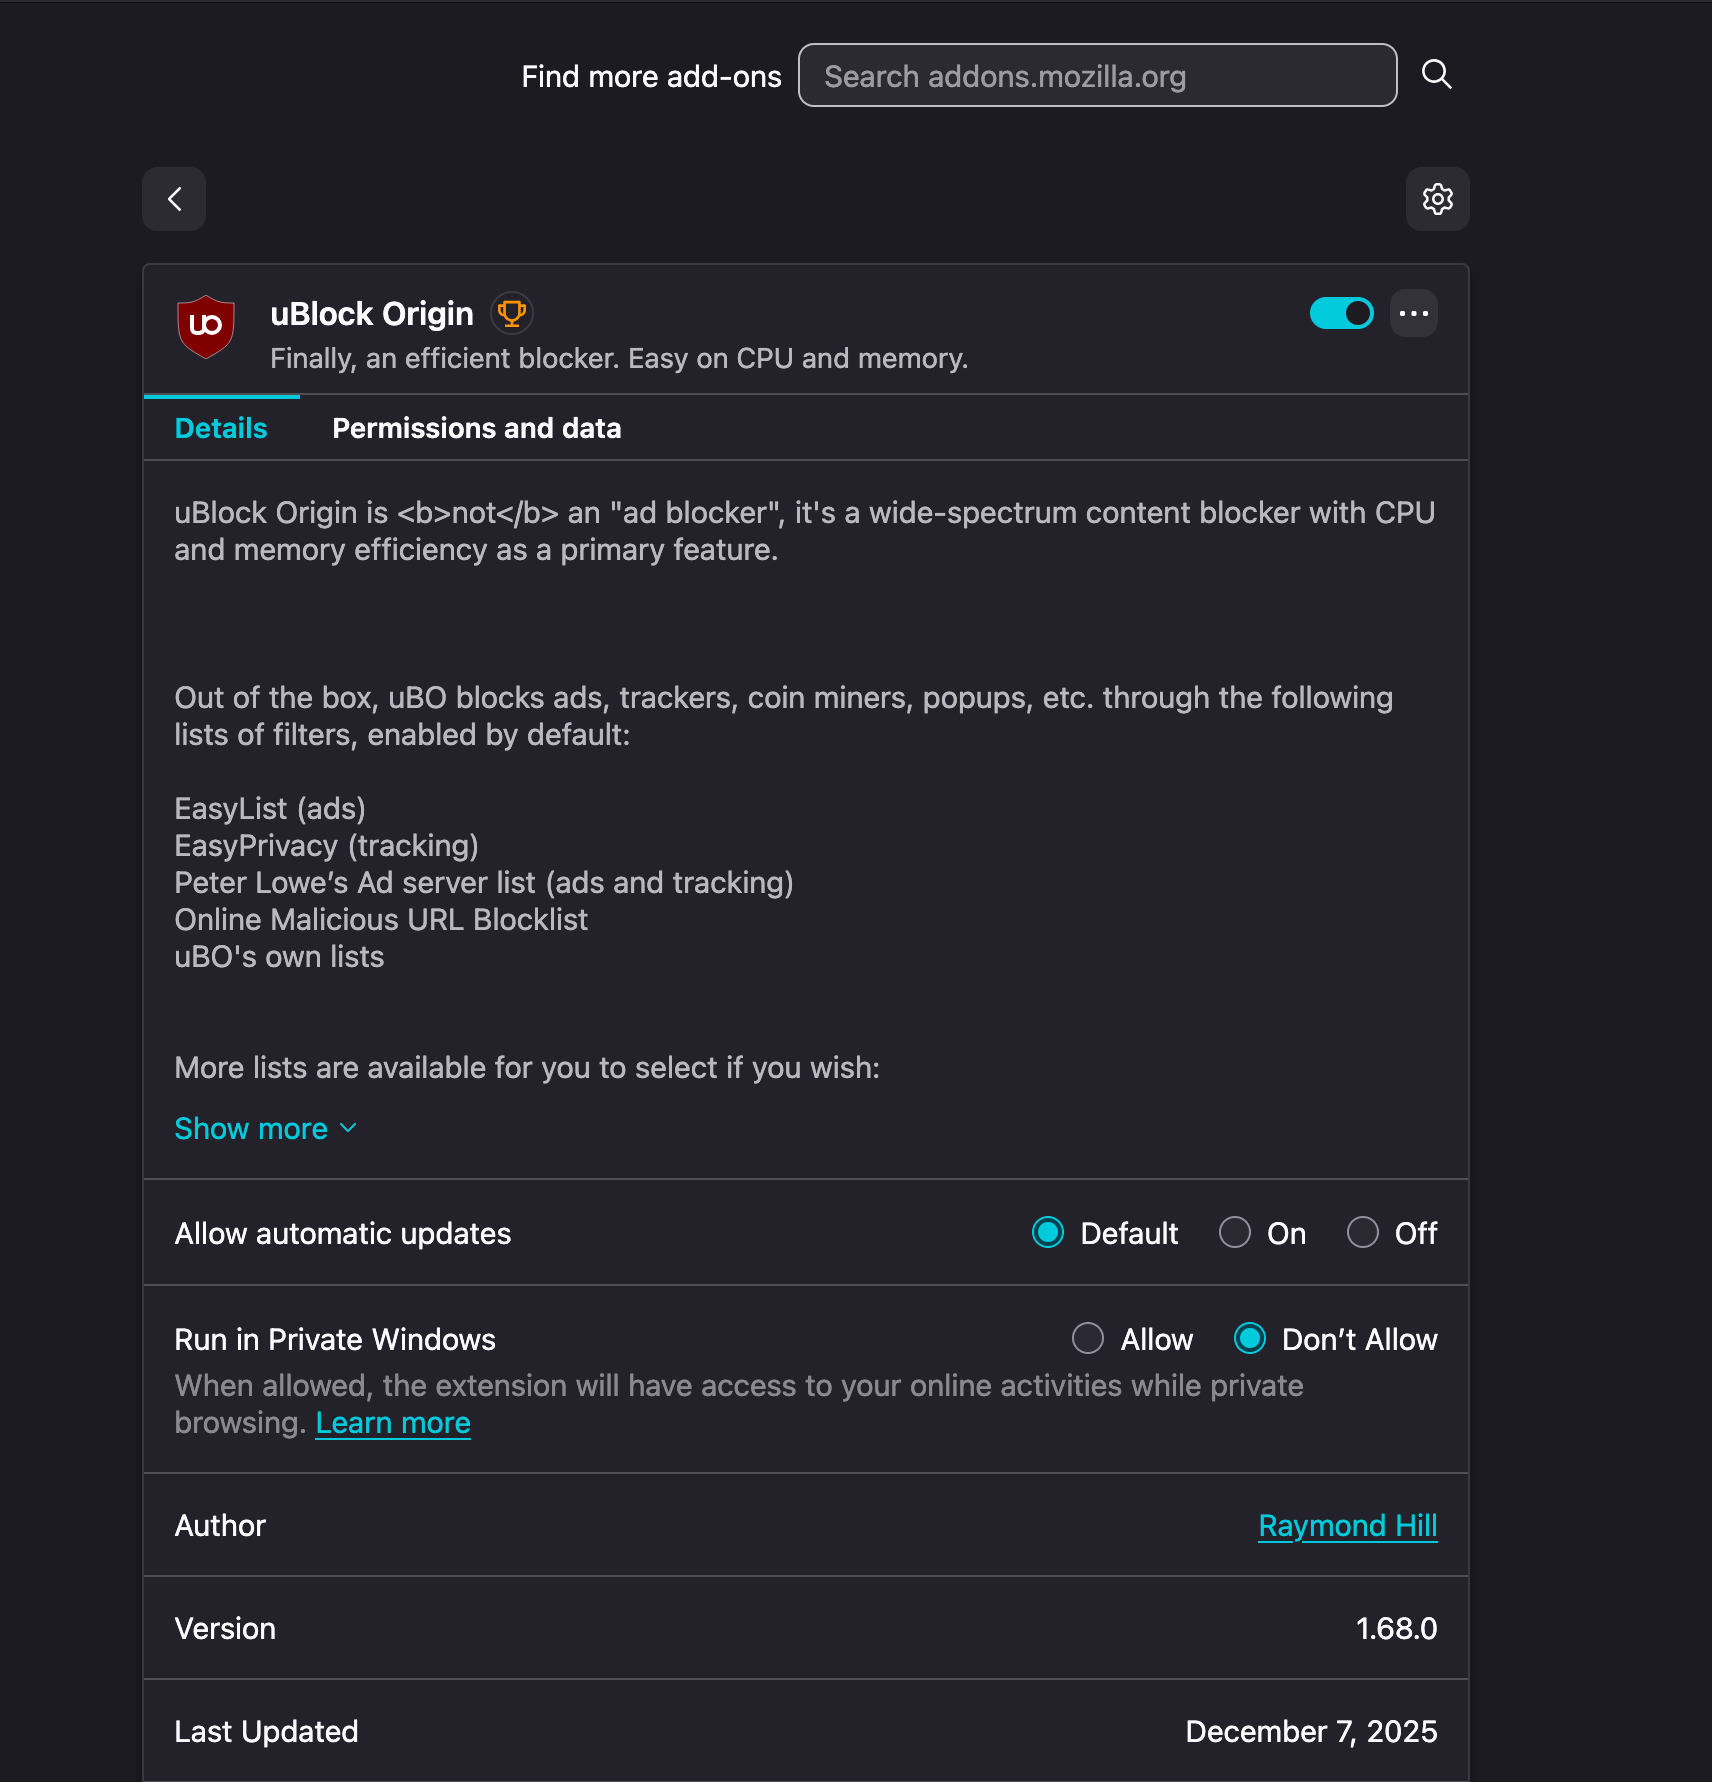Click the Find more add-ons label

[652, 77]
